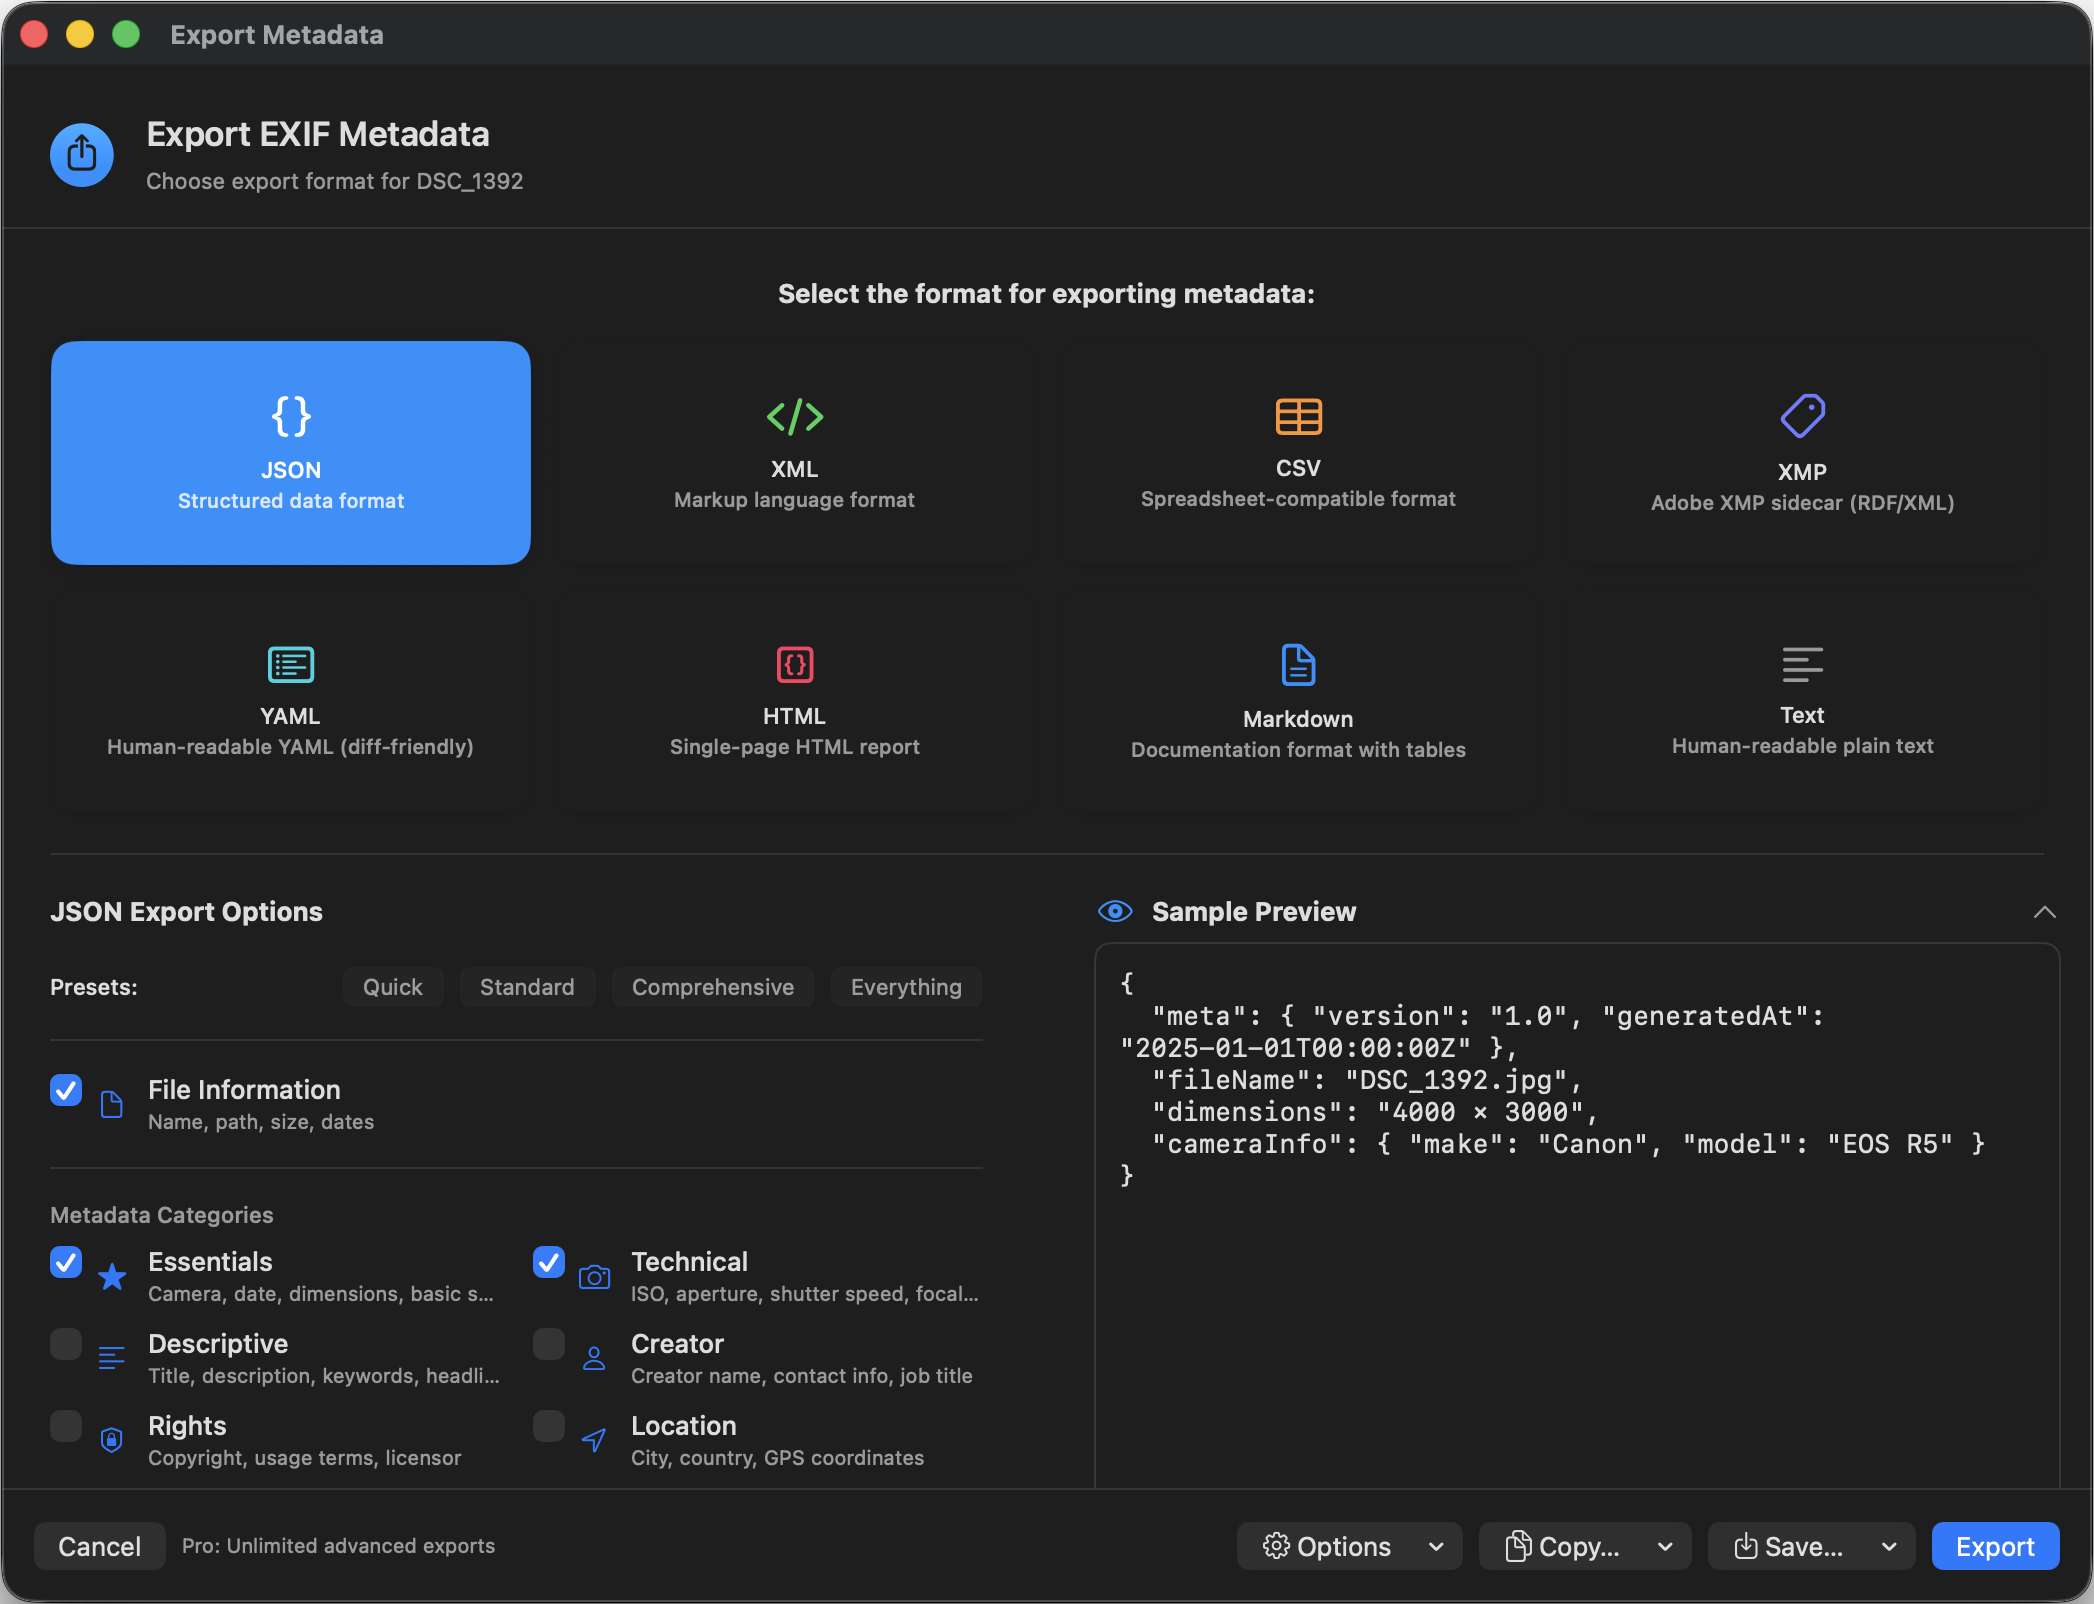The image size is (2094, 1604).
Task: Click the CSV table grid icon
Action: [x=1298, y=416]
